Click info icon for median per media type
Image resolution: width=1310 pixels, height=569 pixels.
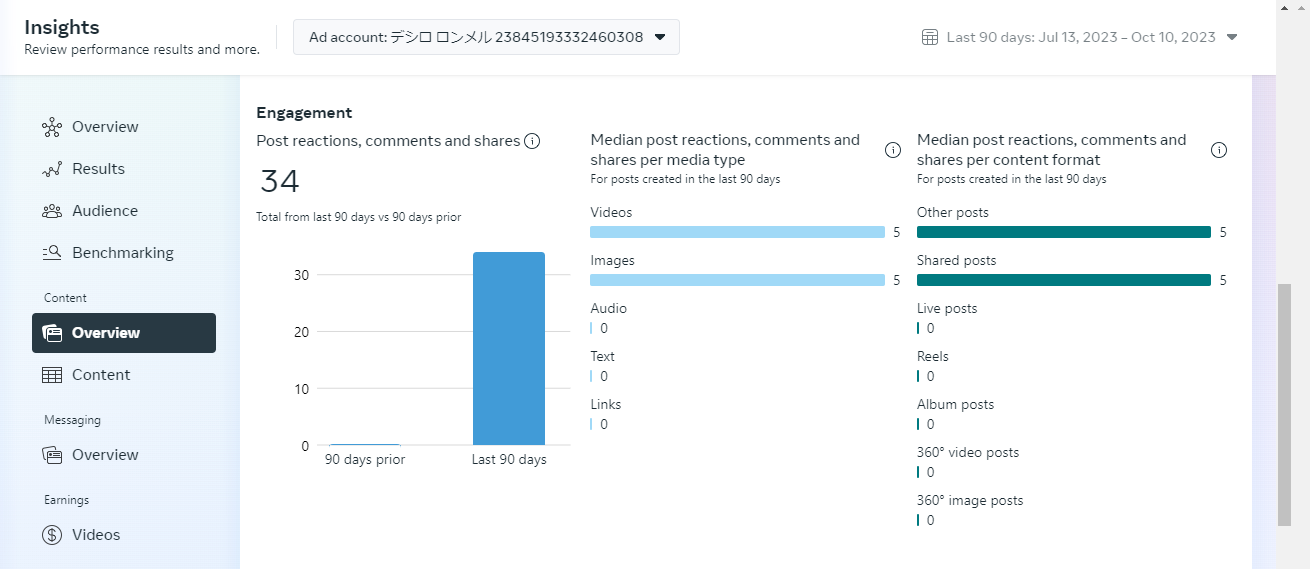coord(893,150)
